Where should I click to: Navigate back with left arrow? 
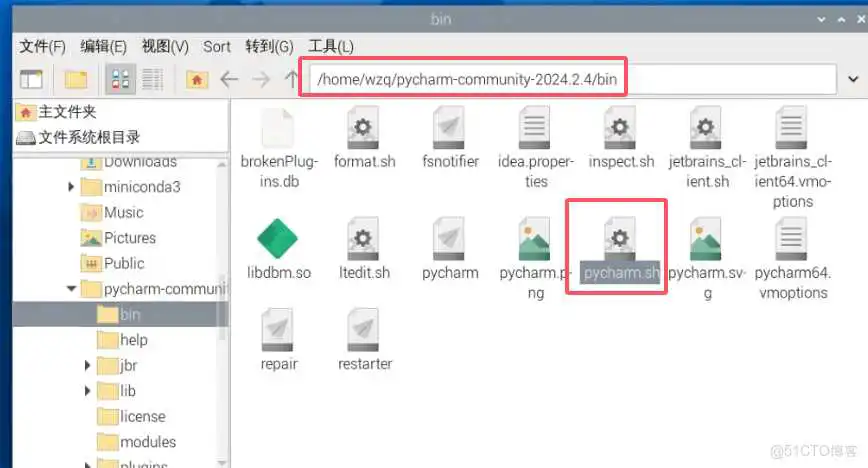pos(229,80)
